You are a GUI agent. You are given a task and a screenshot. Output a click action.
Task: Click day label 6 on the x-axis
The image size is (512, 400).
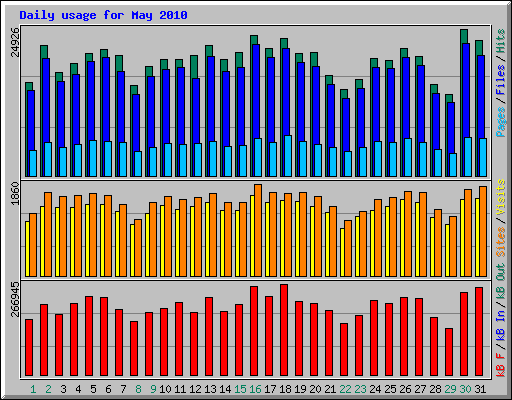click(x=108, y=389)
